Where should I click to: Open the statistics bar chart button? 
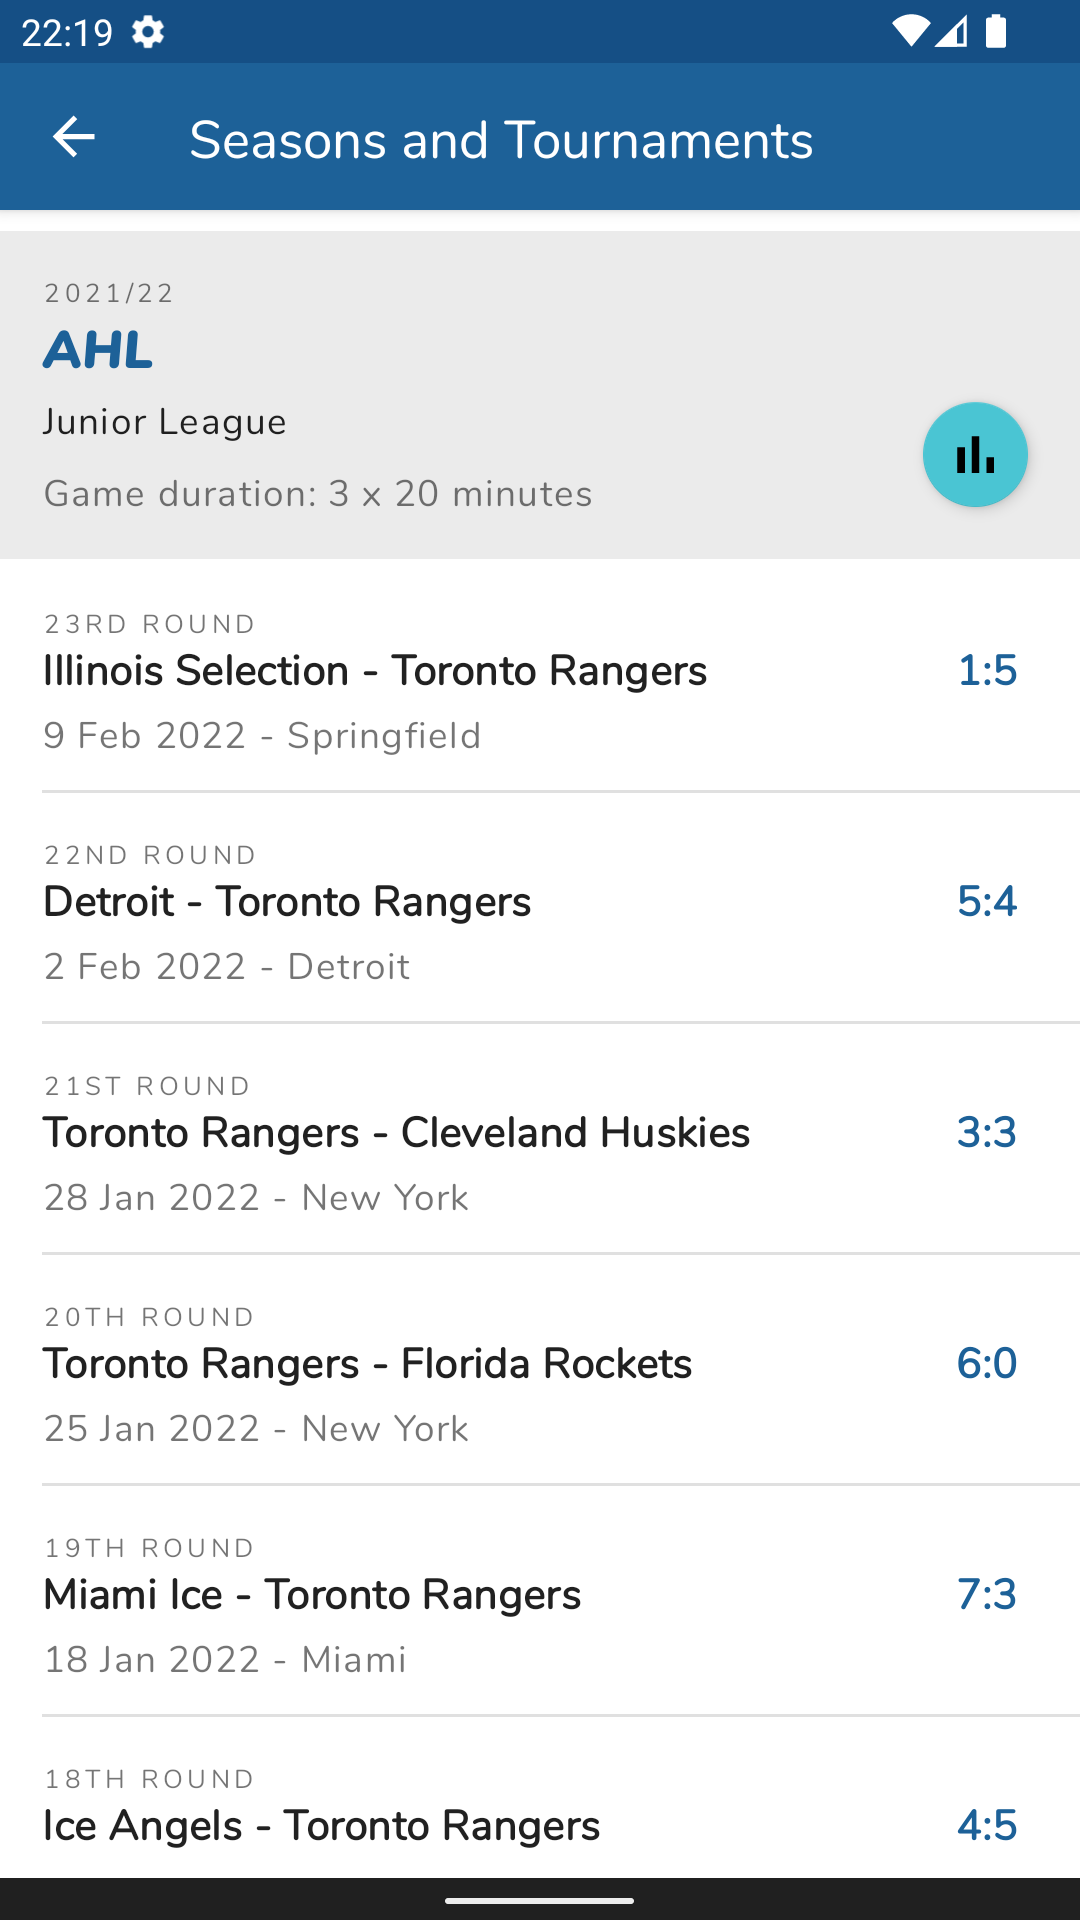[x=975, y=455]
